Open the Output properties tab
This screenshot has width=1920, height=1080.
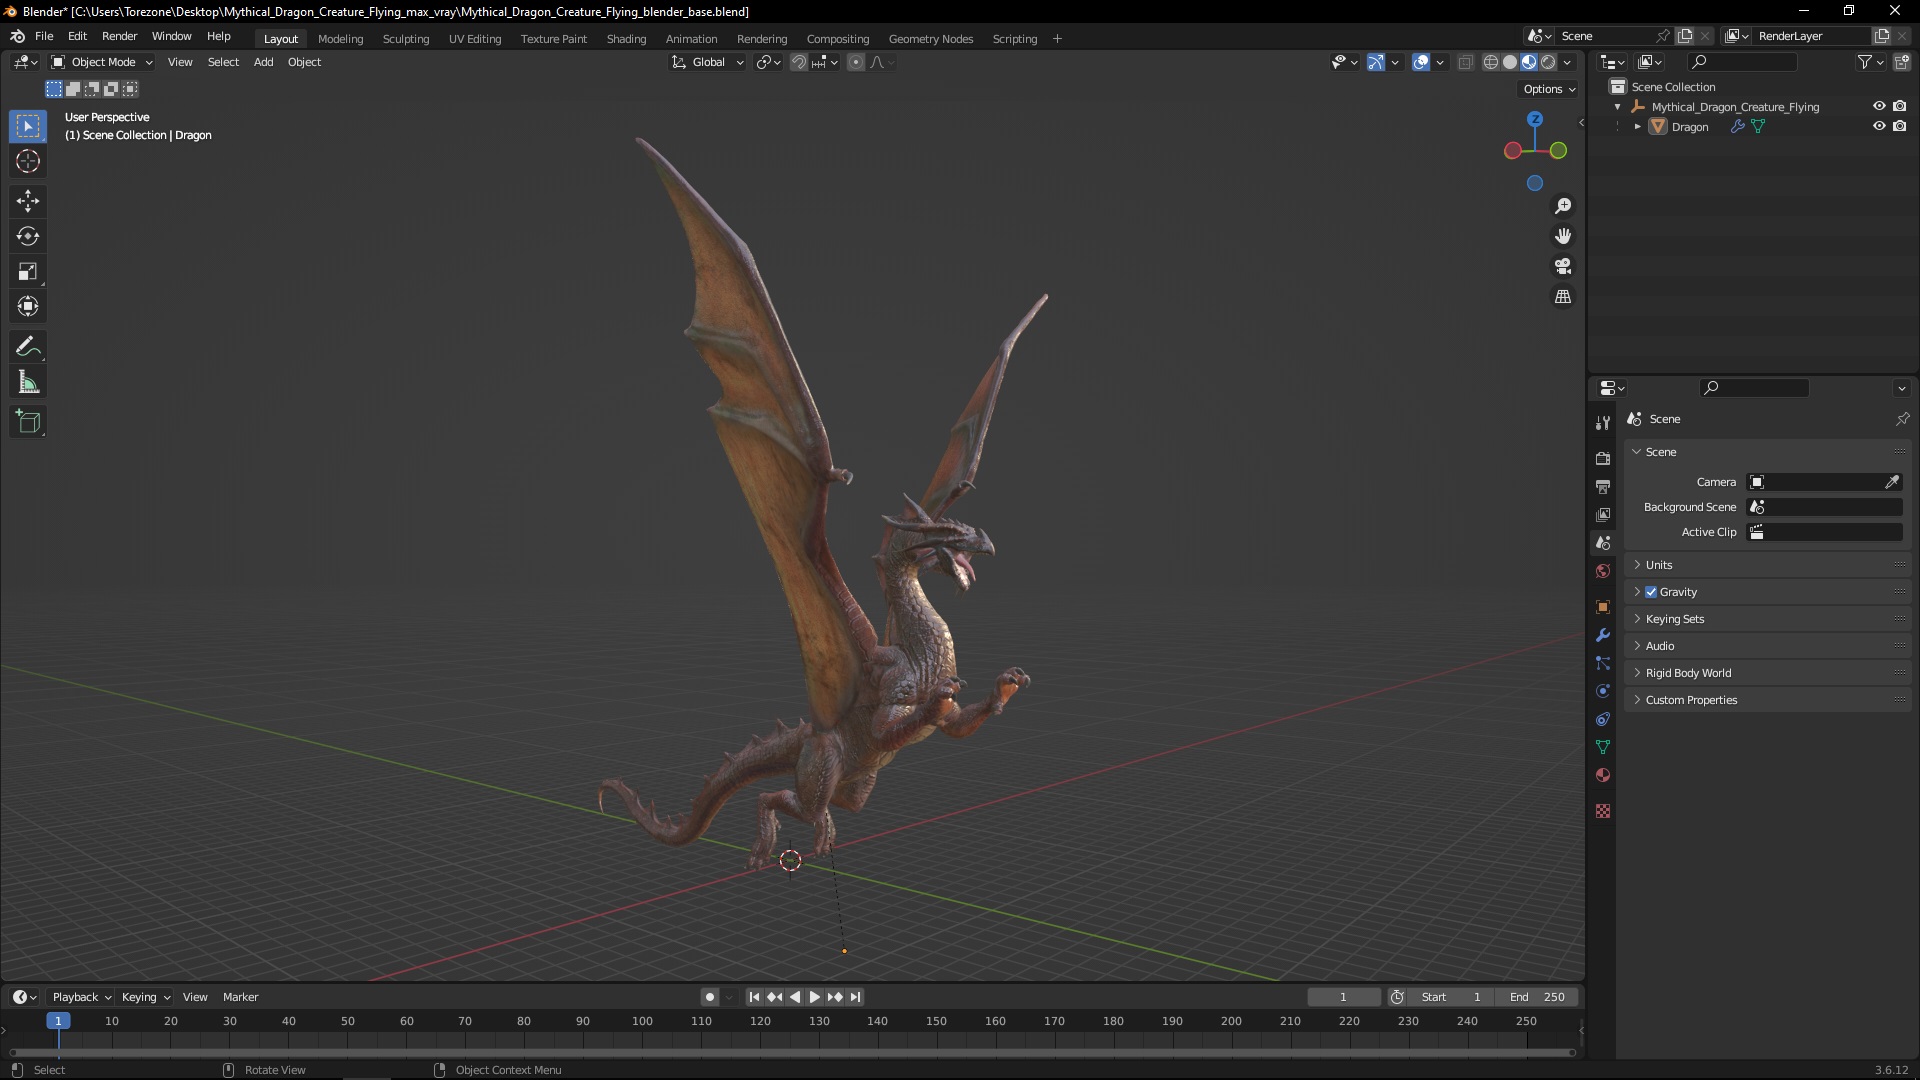coord(1603,487)
